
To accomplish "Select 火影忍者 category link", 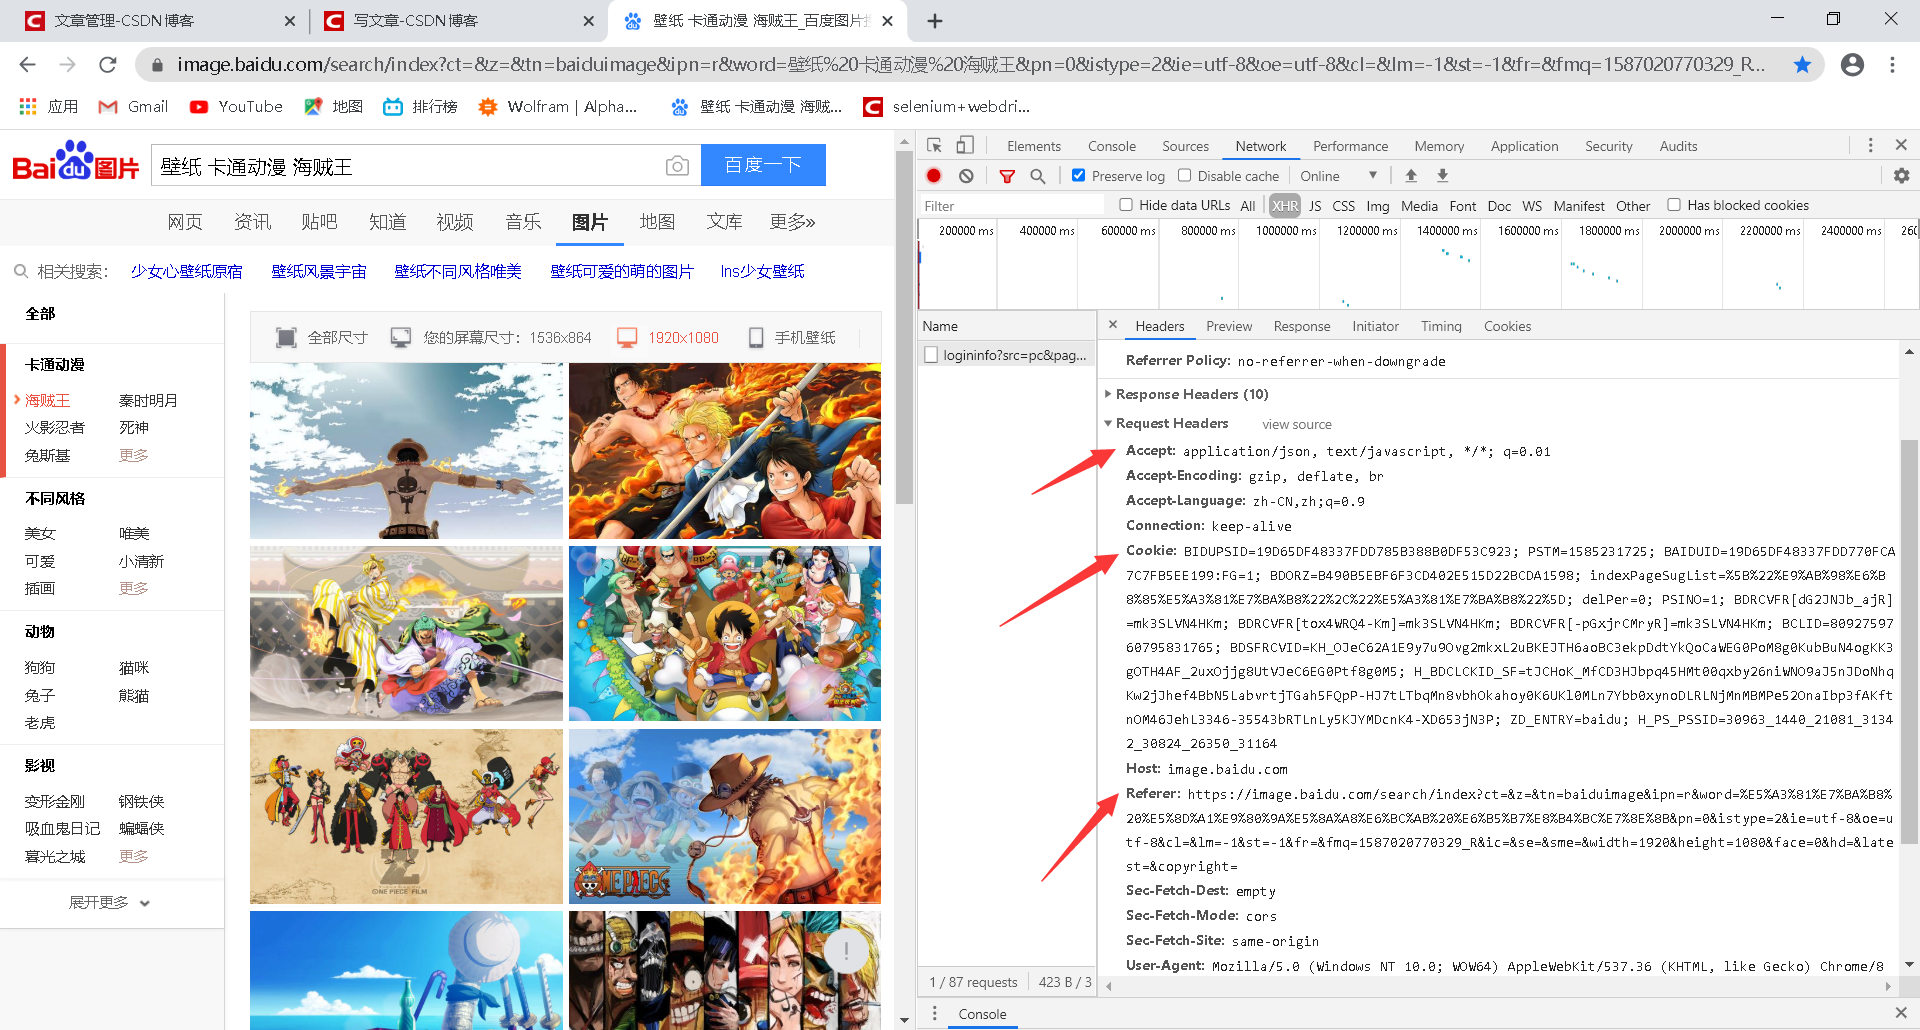I will click(54, 427).
